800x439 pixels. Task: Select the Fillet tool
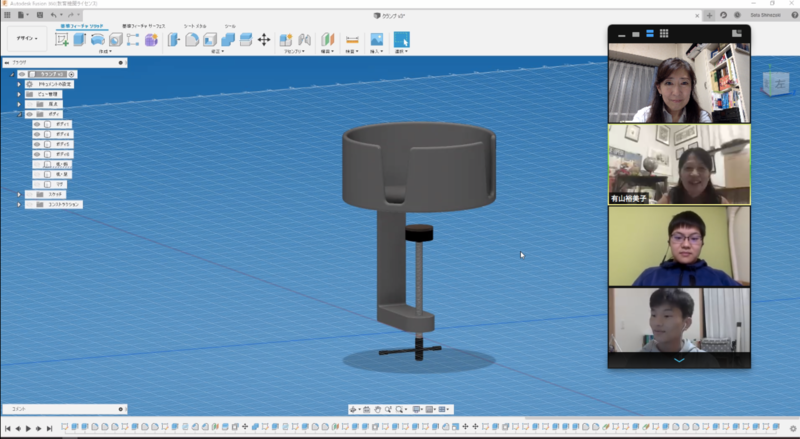[x=192, y=39]
